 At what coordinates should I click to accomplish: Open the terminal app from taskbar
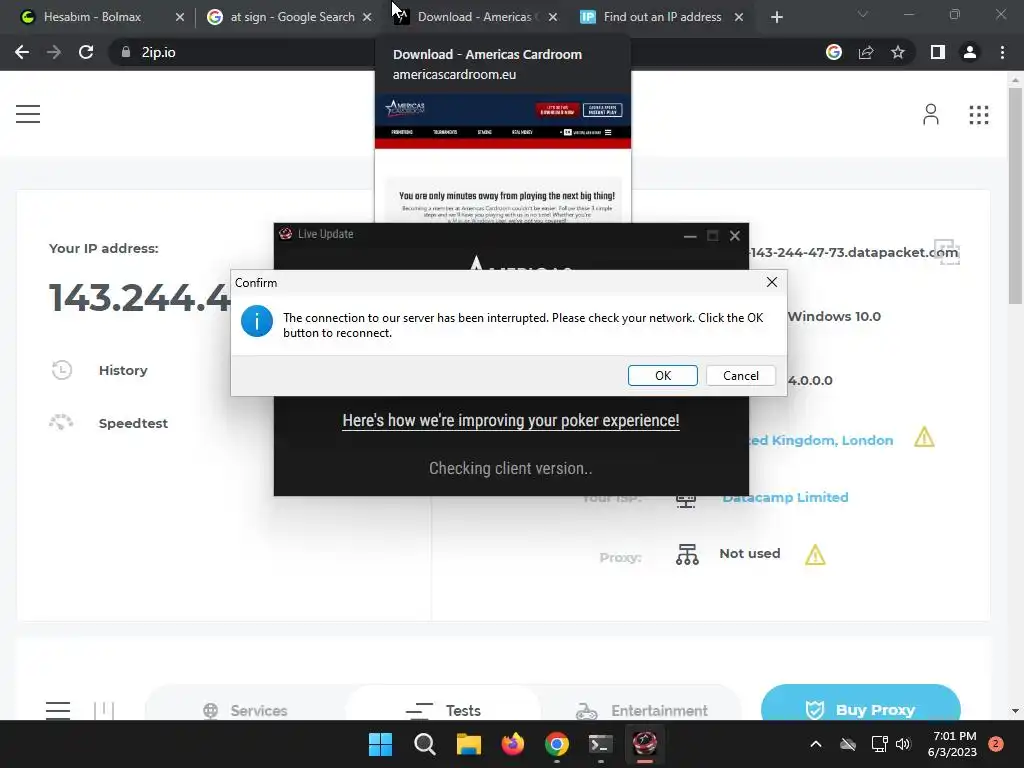[600, 744]
